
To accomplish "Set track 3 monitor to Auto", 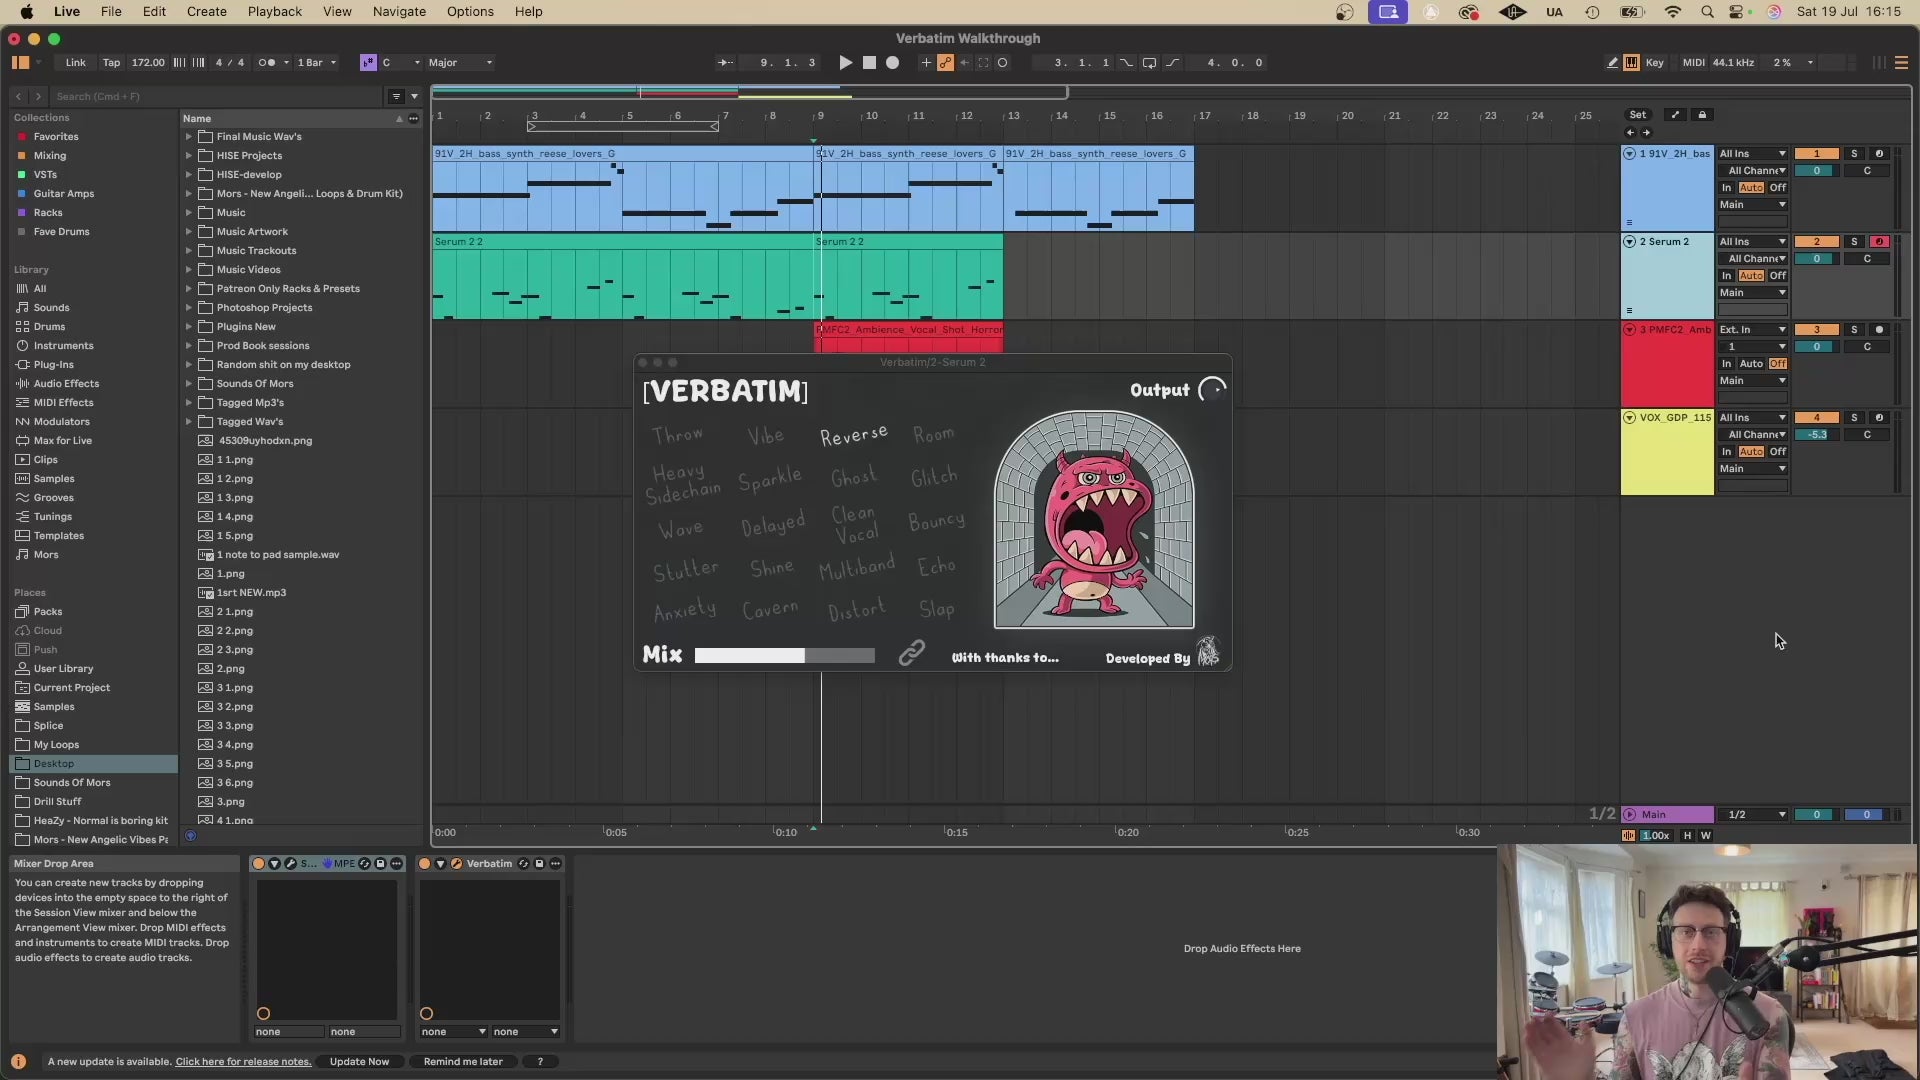I will (1751, 364).
